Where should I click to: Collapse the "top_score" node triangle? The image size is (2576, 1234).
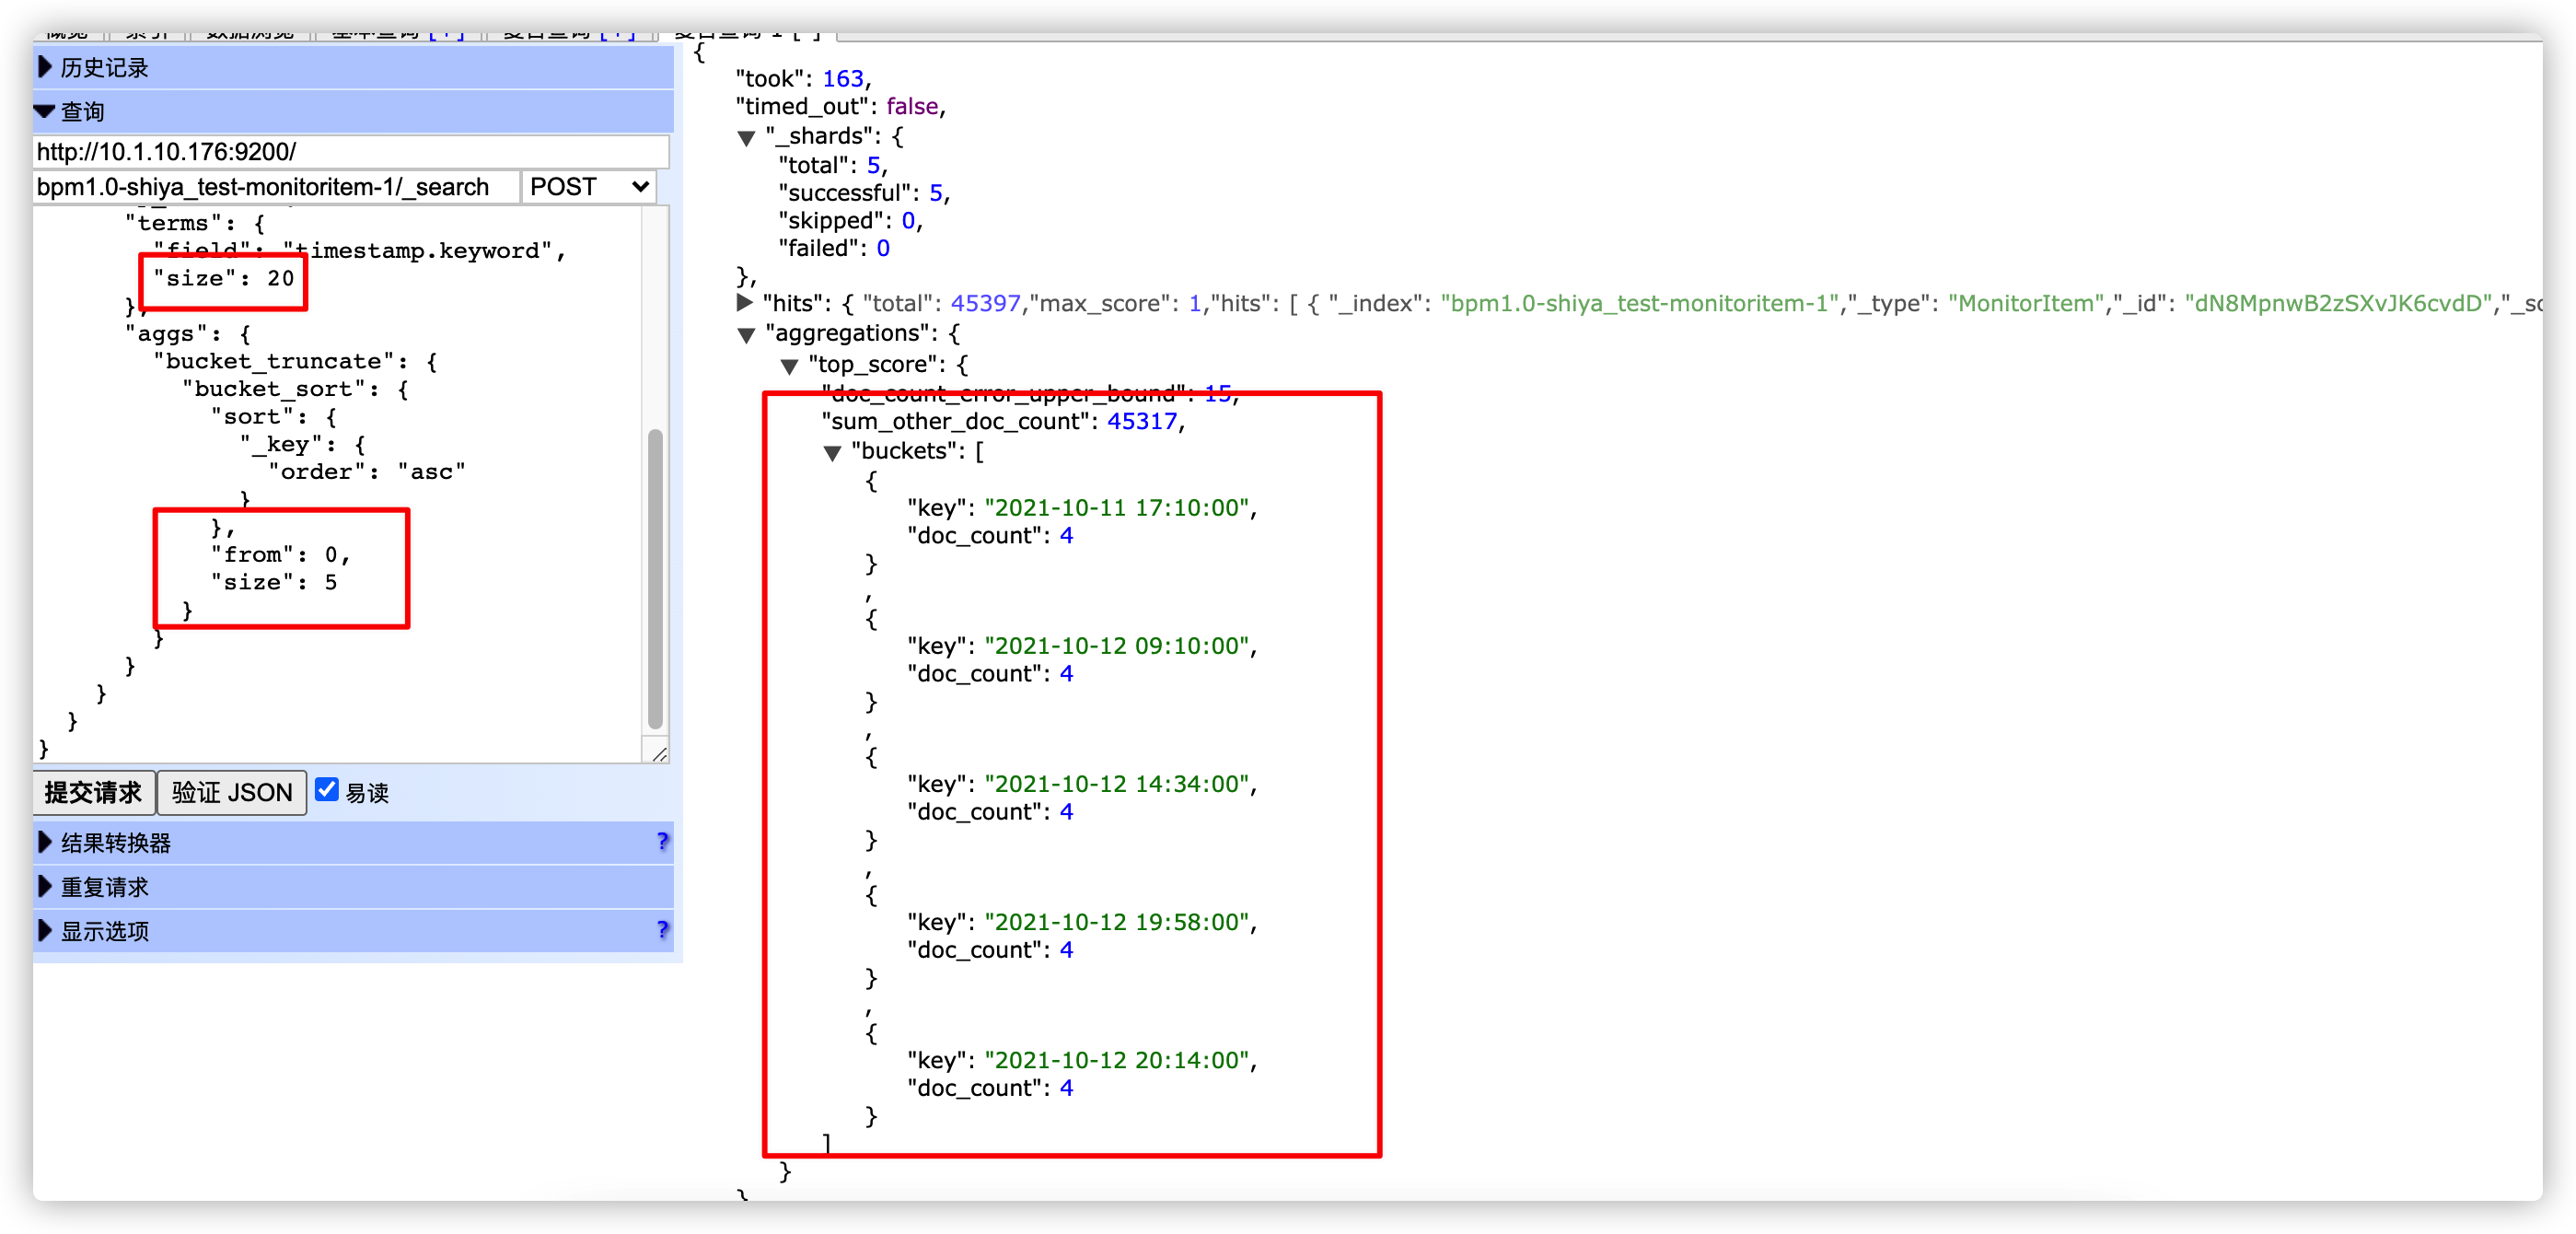tap(789, 366)
